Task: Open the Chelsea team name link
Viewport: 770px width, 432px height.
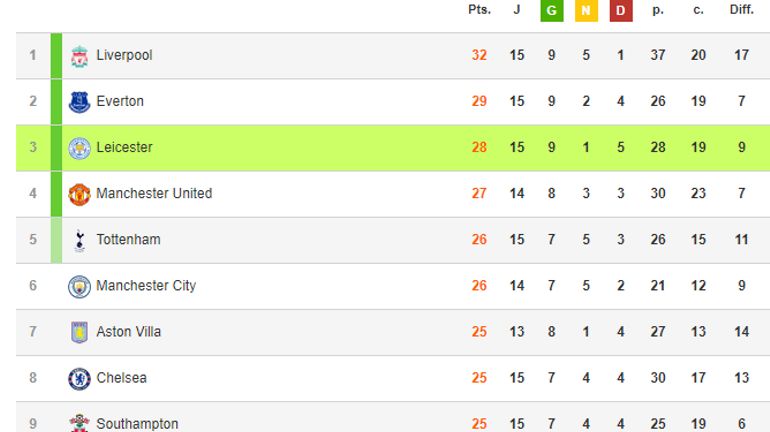Action: 121,378
